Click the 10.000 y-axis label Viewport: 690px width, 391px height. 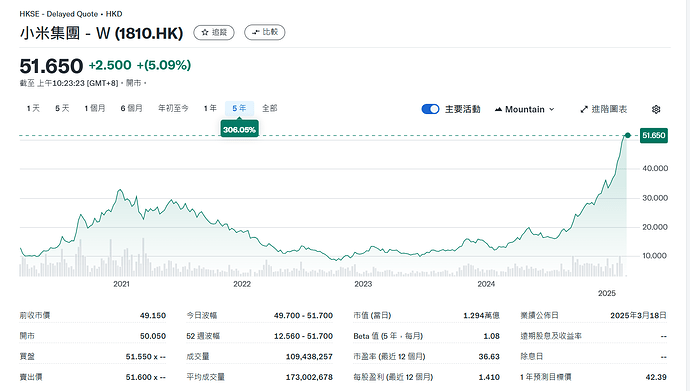click(x=654, y=256)
